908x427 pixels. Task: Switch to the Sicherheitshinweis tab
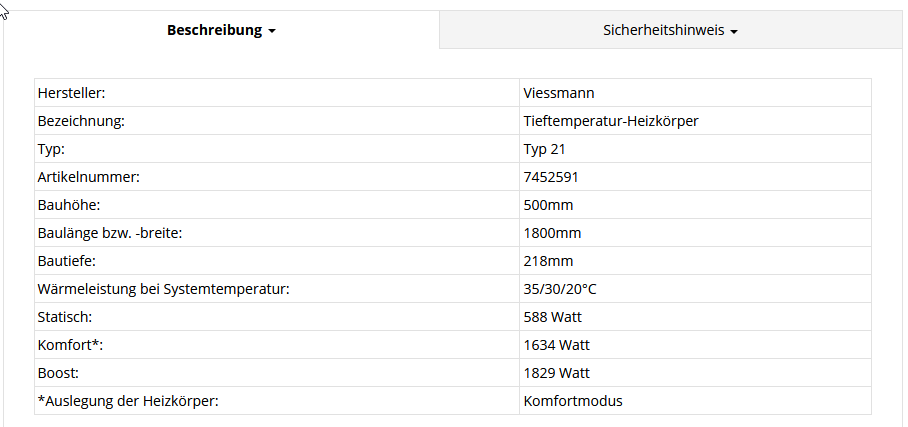click(x=670, y=30)
